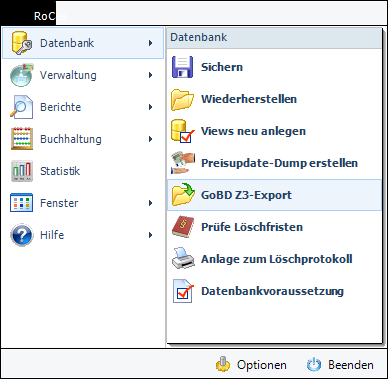The image size is (388, 379).
Task: Expand the Verwaltung submenu arrow
Action: point(150,75)
